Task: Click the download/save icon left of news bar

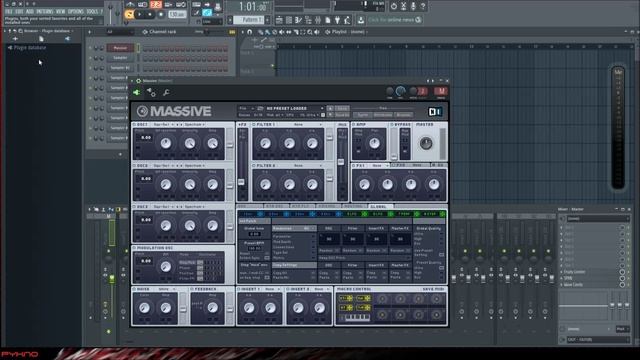Action: (361, 20)
